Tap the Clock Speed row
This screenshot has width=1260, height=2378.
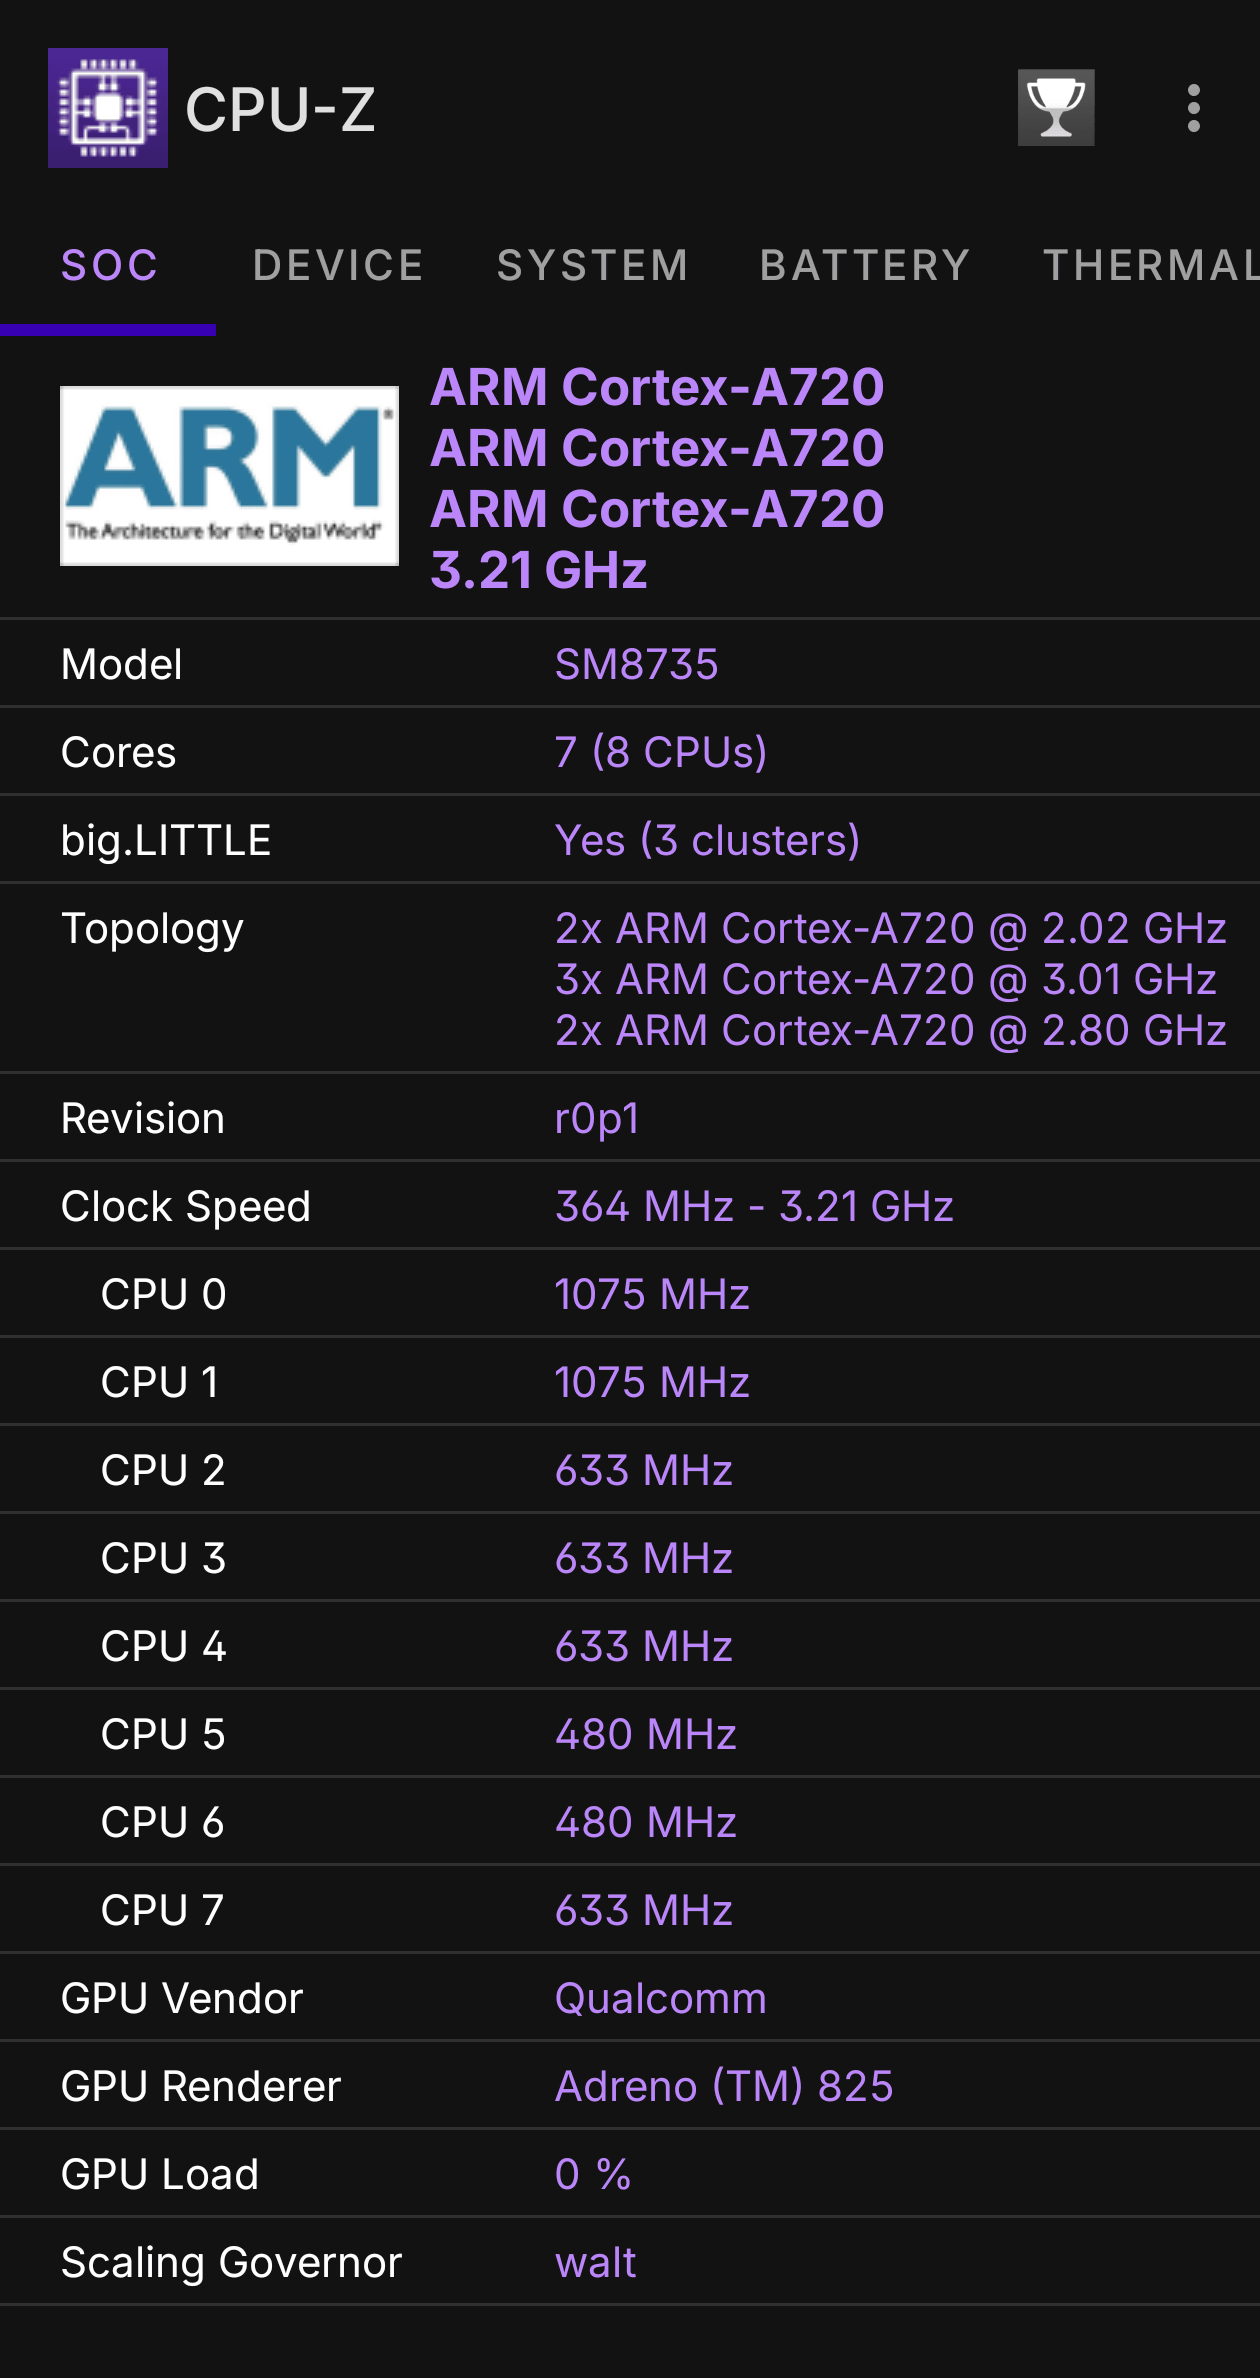pyautogui.click(x=630, y=1206)
